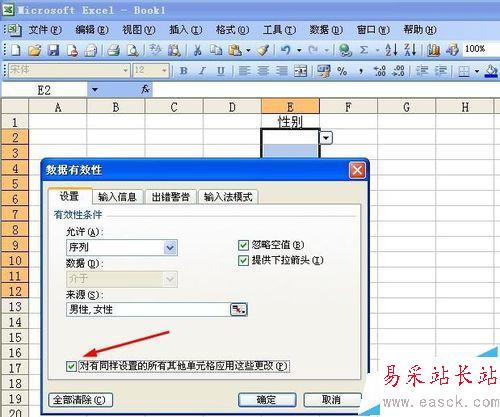Expand the Paste options dropdown arrow

248,50
